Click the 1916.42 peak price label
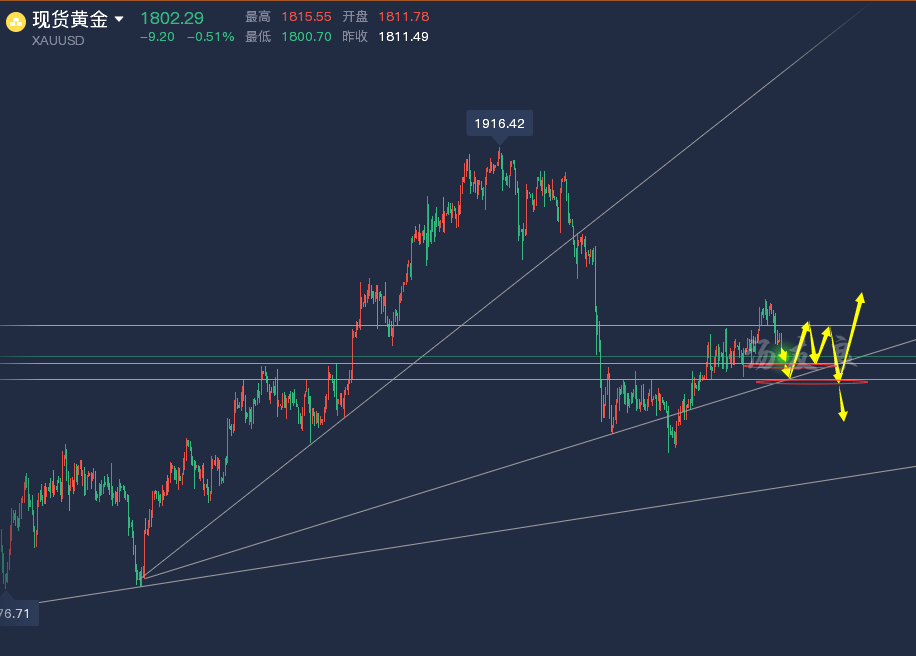 point(500,124)
